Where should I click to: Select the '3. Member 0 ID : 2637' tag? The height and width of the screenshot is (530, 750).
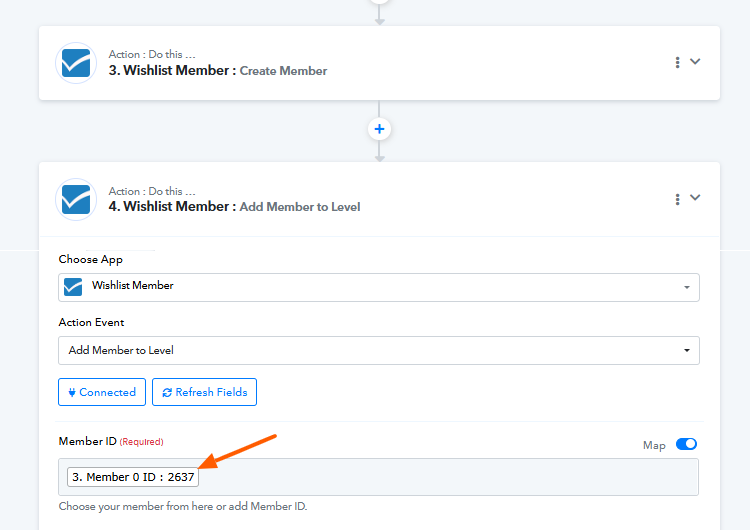tap(133, 477)
